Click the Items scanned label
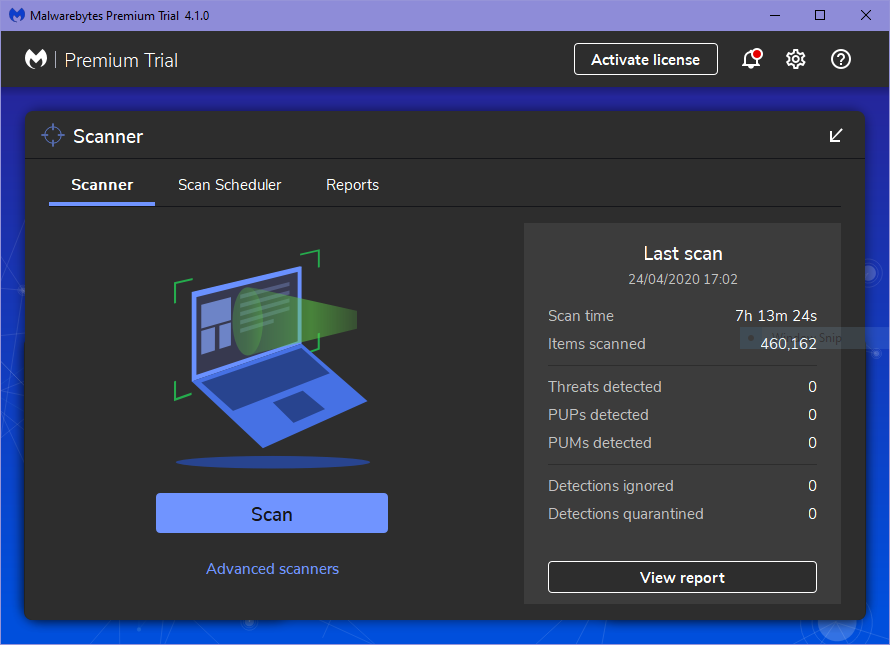 tap(597, 344)
